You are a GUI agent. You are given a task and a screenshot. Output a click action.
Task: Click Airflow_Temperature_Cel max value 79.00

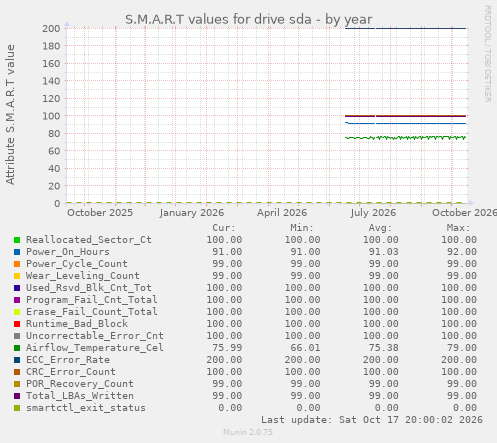pos(462,348)
